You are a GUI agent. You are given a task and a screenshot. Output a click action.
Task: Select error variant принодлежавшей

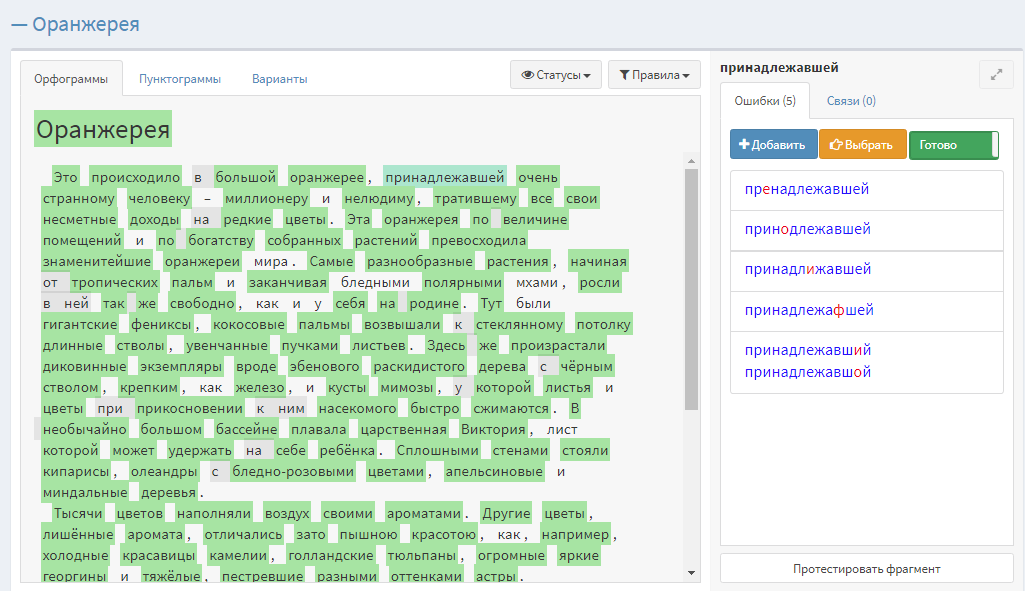[x=867, y=229]
